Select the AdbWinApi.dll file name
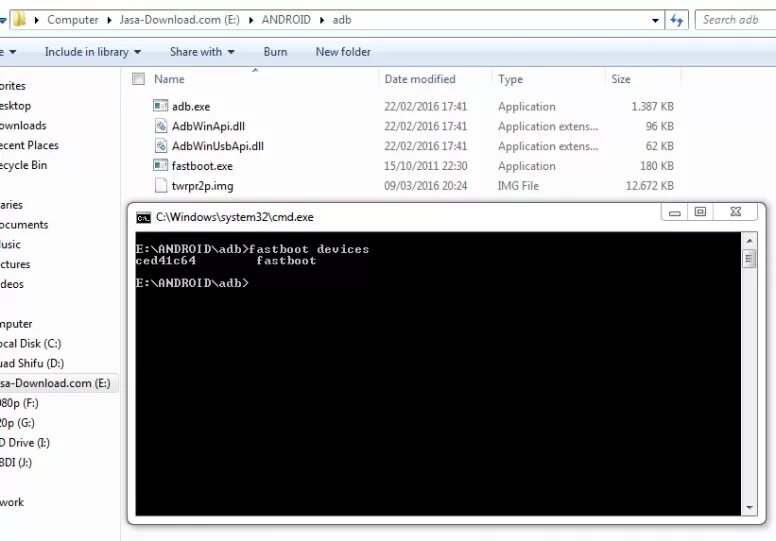Image resolution: width=776 pixels, height=541 pixels. pyautogui.click(x=208, y=126)
